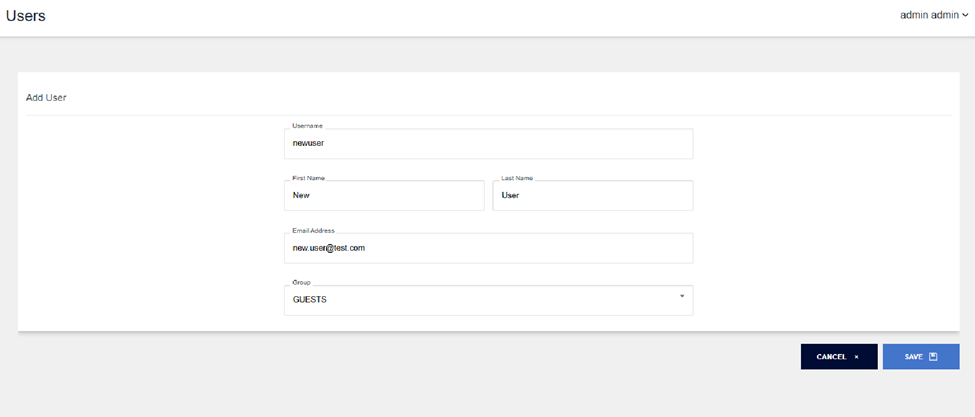Click the Username field label

pyautogui.click(x=307, y=126)
